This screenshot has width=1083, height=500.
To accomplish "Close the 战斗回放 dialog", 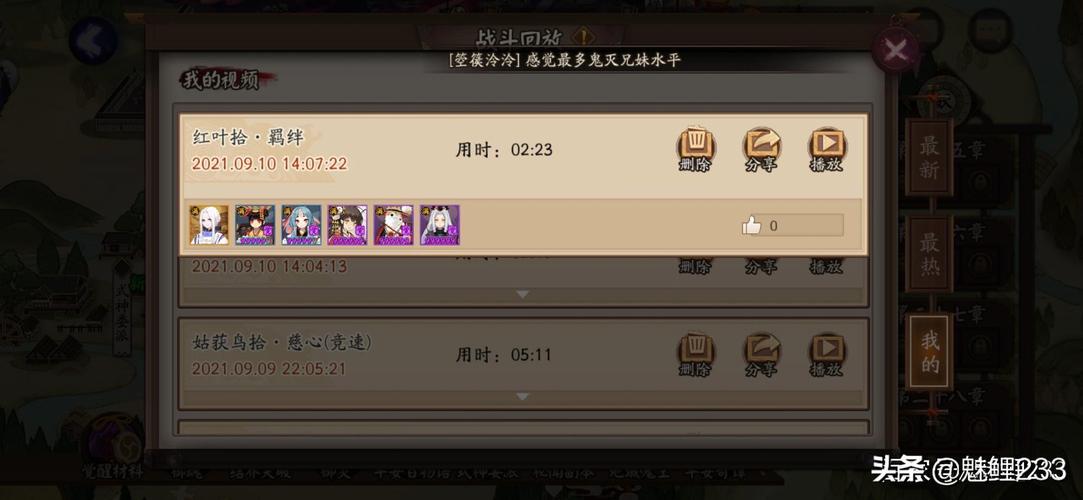I will click(x=895, y=49).
